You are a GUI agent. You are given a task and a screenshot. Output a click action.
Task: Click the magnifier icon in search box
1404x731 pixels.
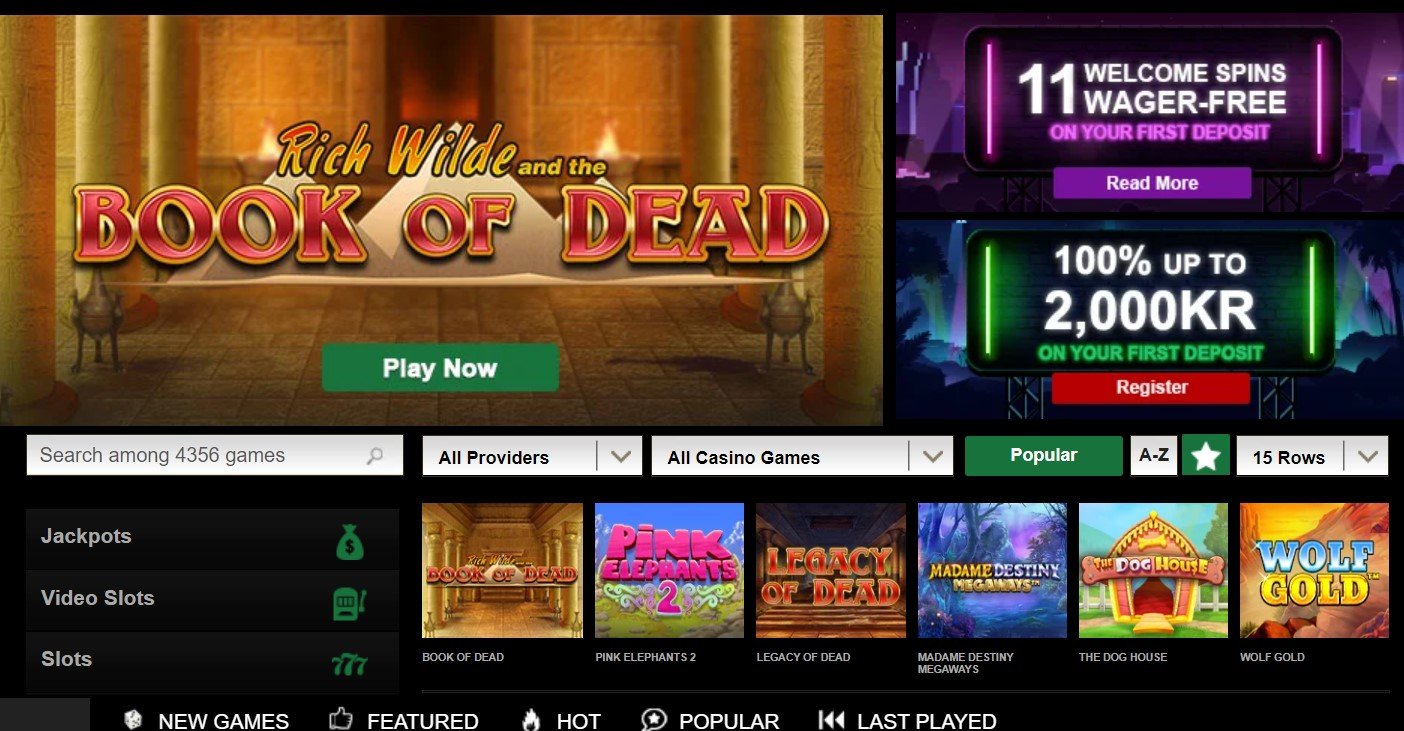(x=375, y=456)
